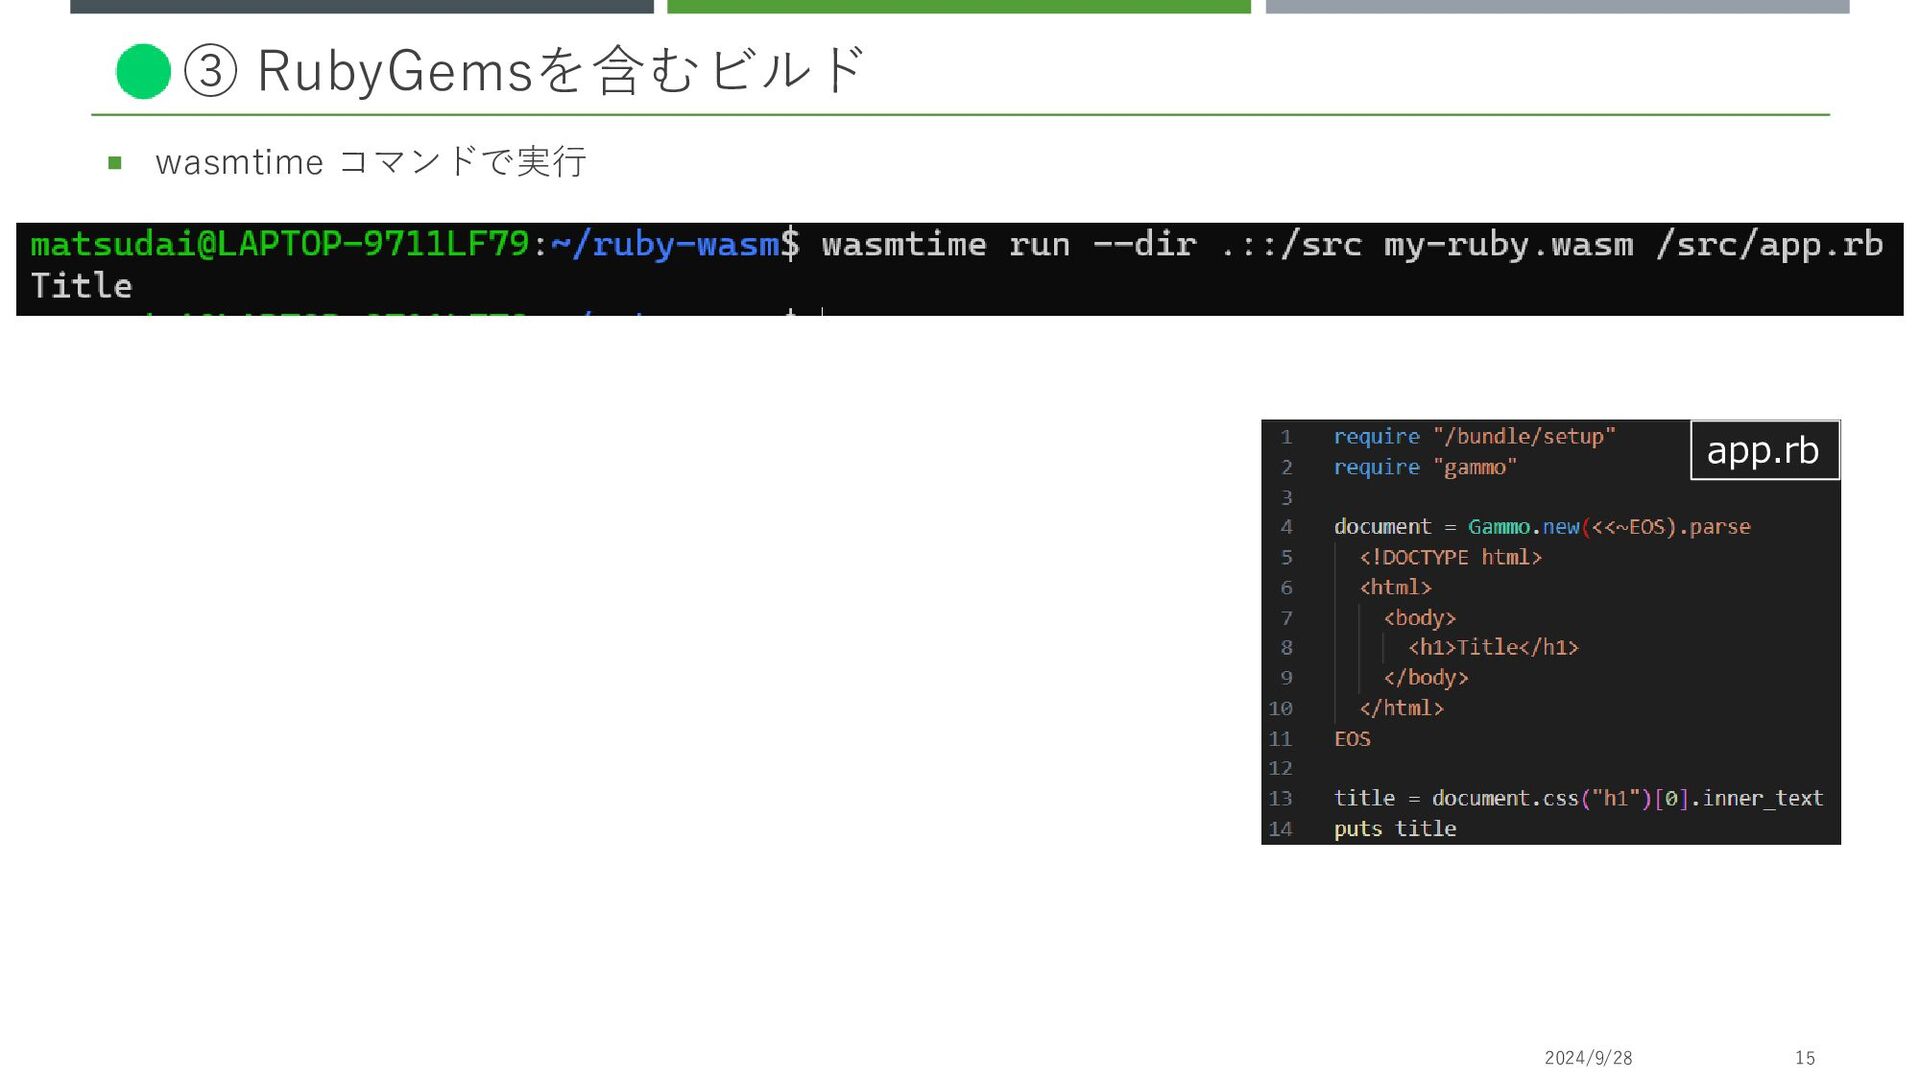
Task: Click the slide page number 15
Action: [1804, 1058]
